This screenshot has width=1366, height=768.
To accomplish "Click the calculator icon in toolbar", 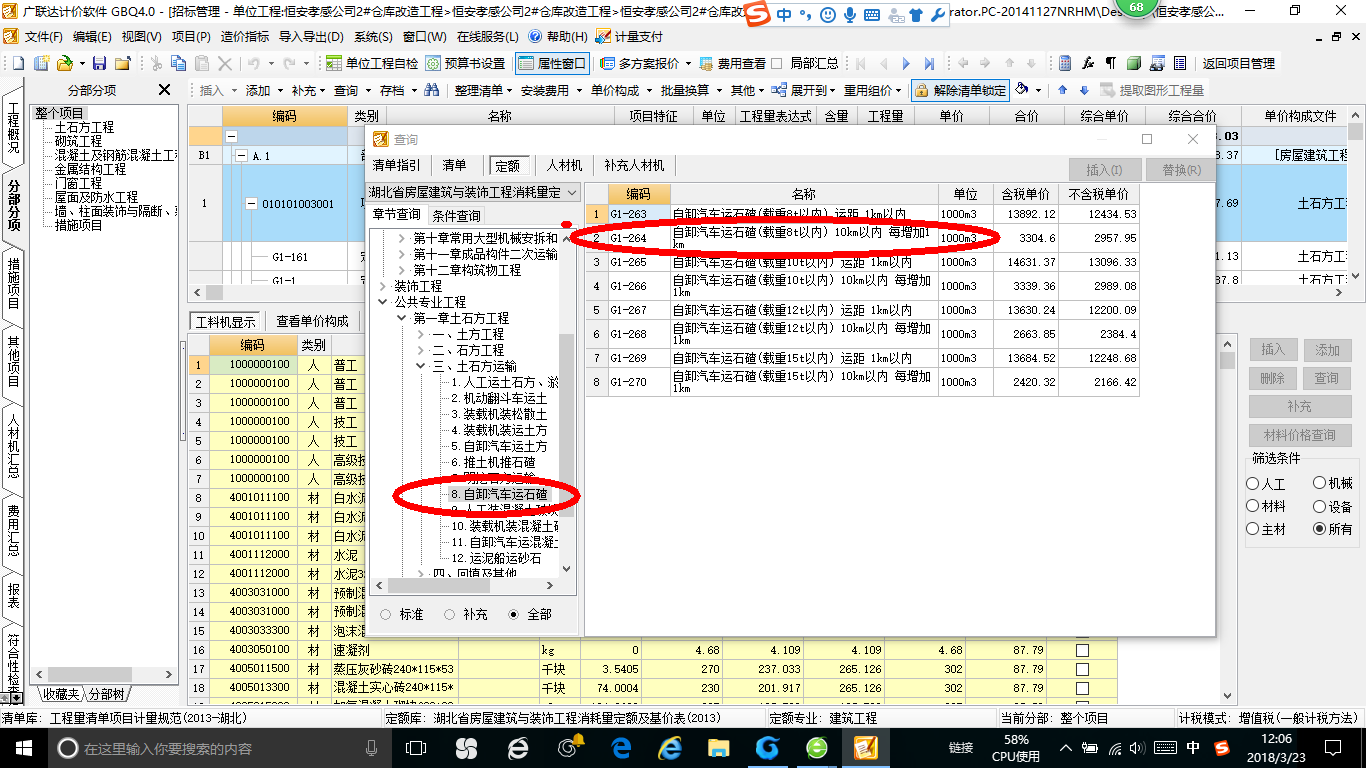I will click(1065, 63).
